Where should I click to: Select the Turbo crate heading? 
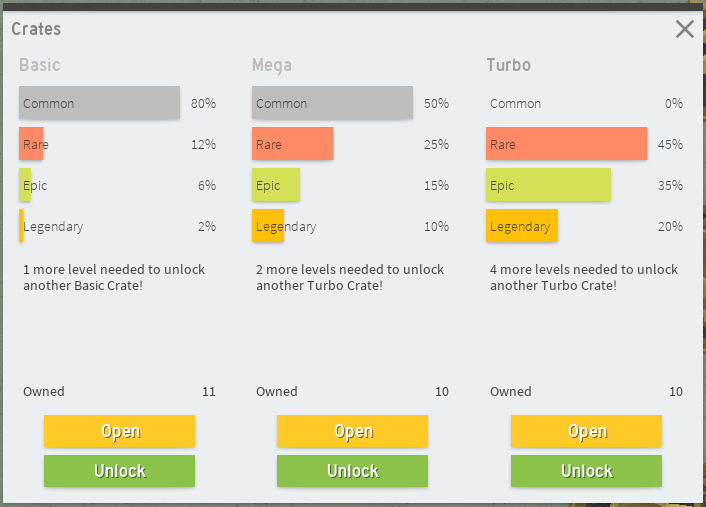(508, 65)
